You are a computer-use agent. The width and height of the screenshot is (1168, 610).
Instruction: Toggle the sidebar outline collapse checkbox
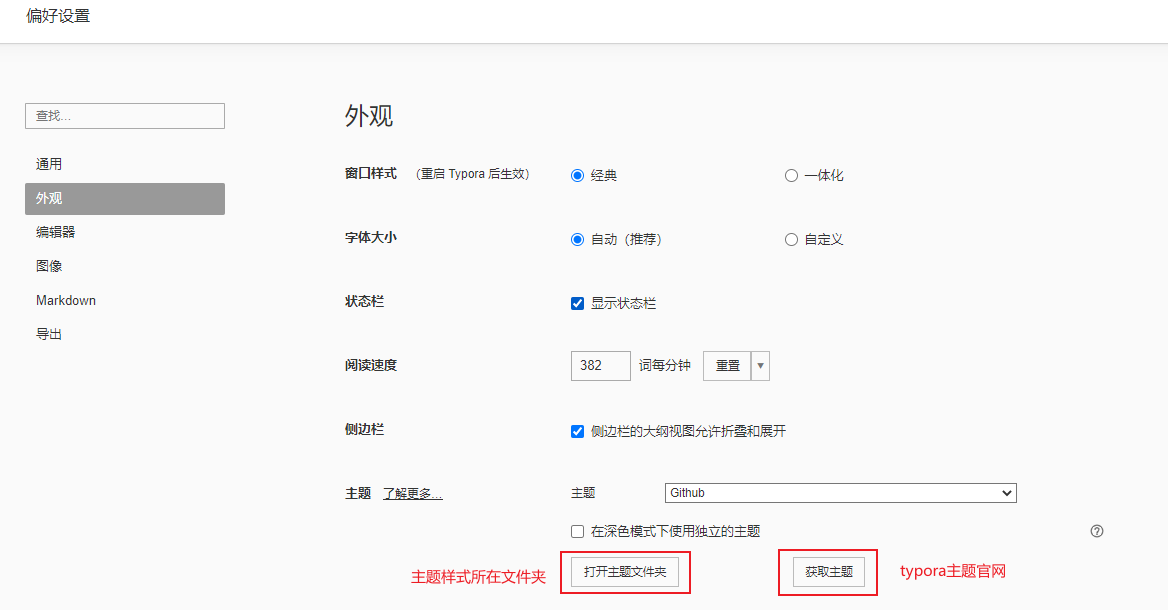577,431
